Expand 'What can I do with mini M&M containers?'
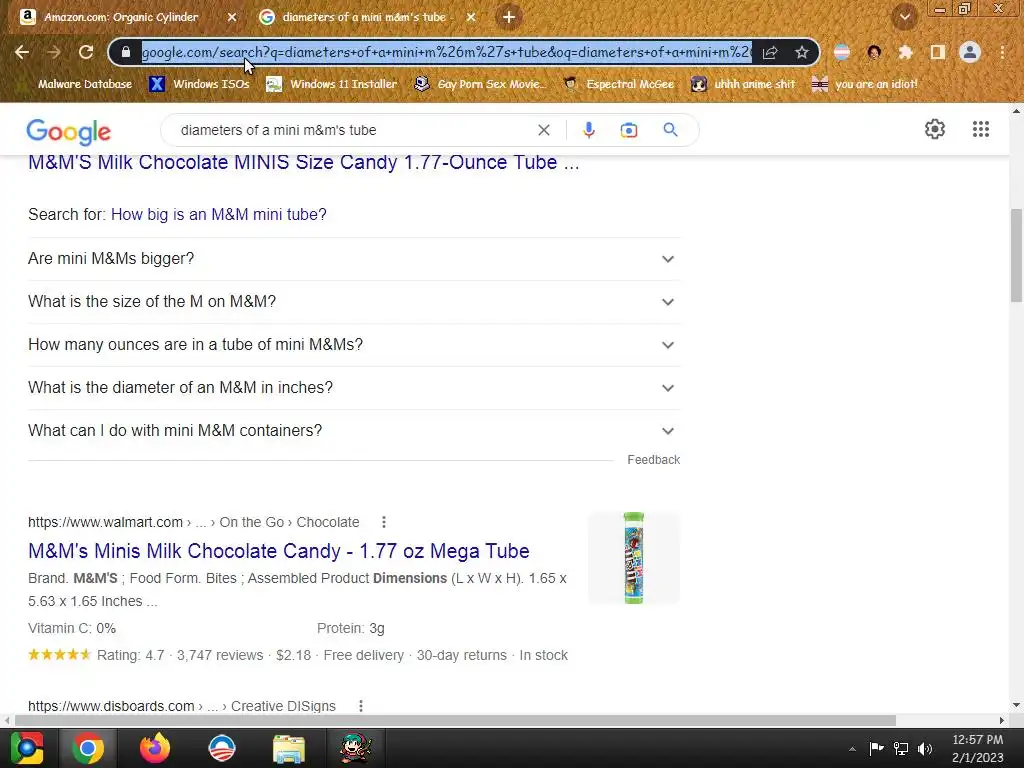 tap(354, 431)
